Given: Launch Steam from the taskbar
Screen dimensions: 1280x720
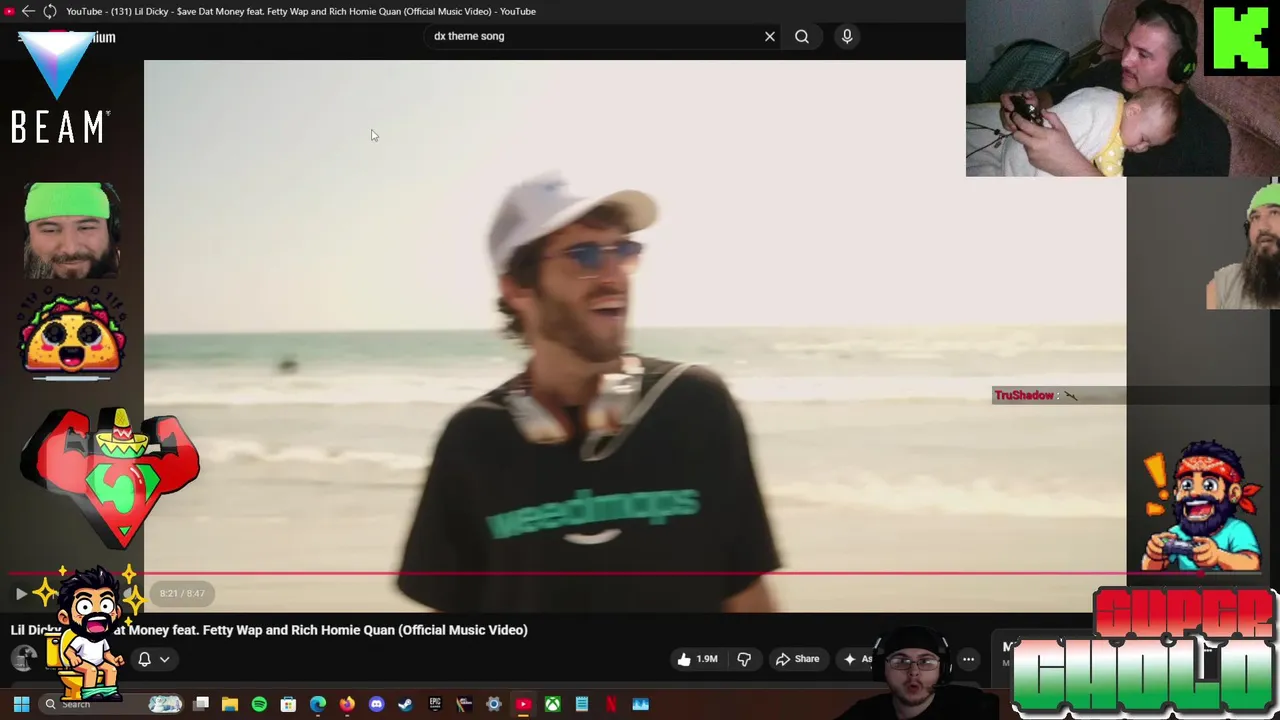Looking at the screenshot, I should (405, 705).
